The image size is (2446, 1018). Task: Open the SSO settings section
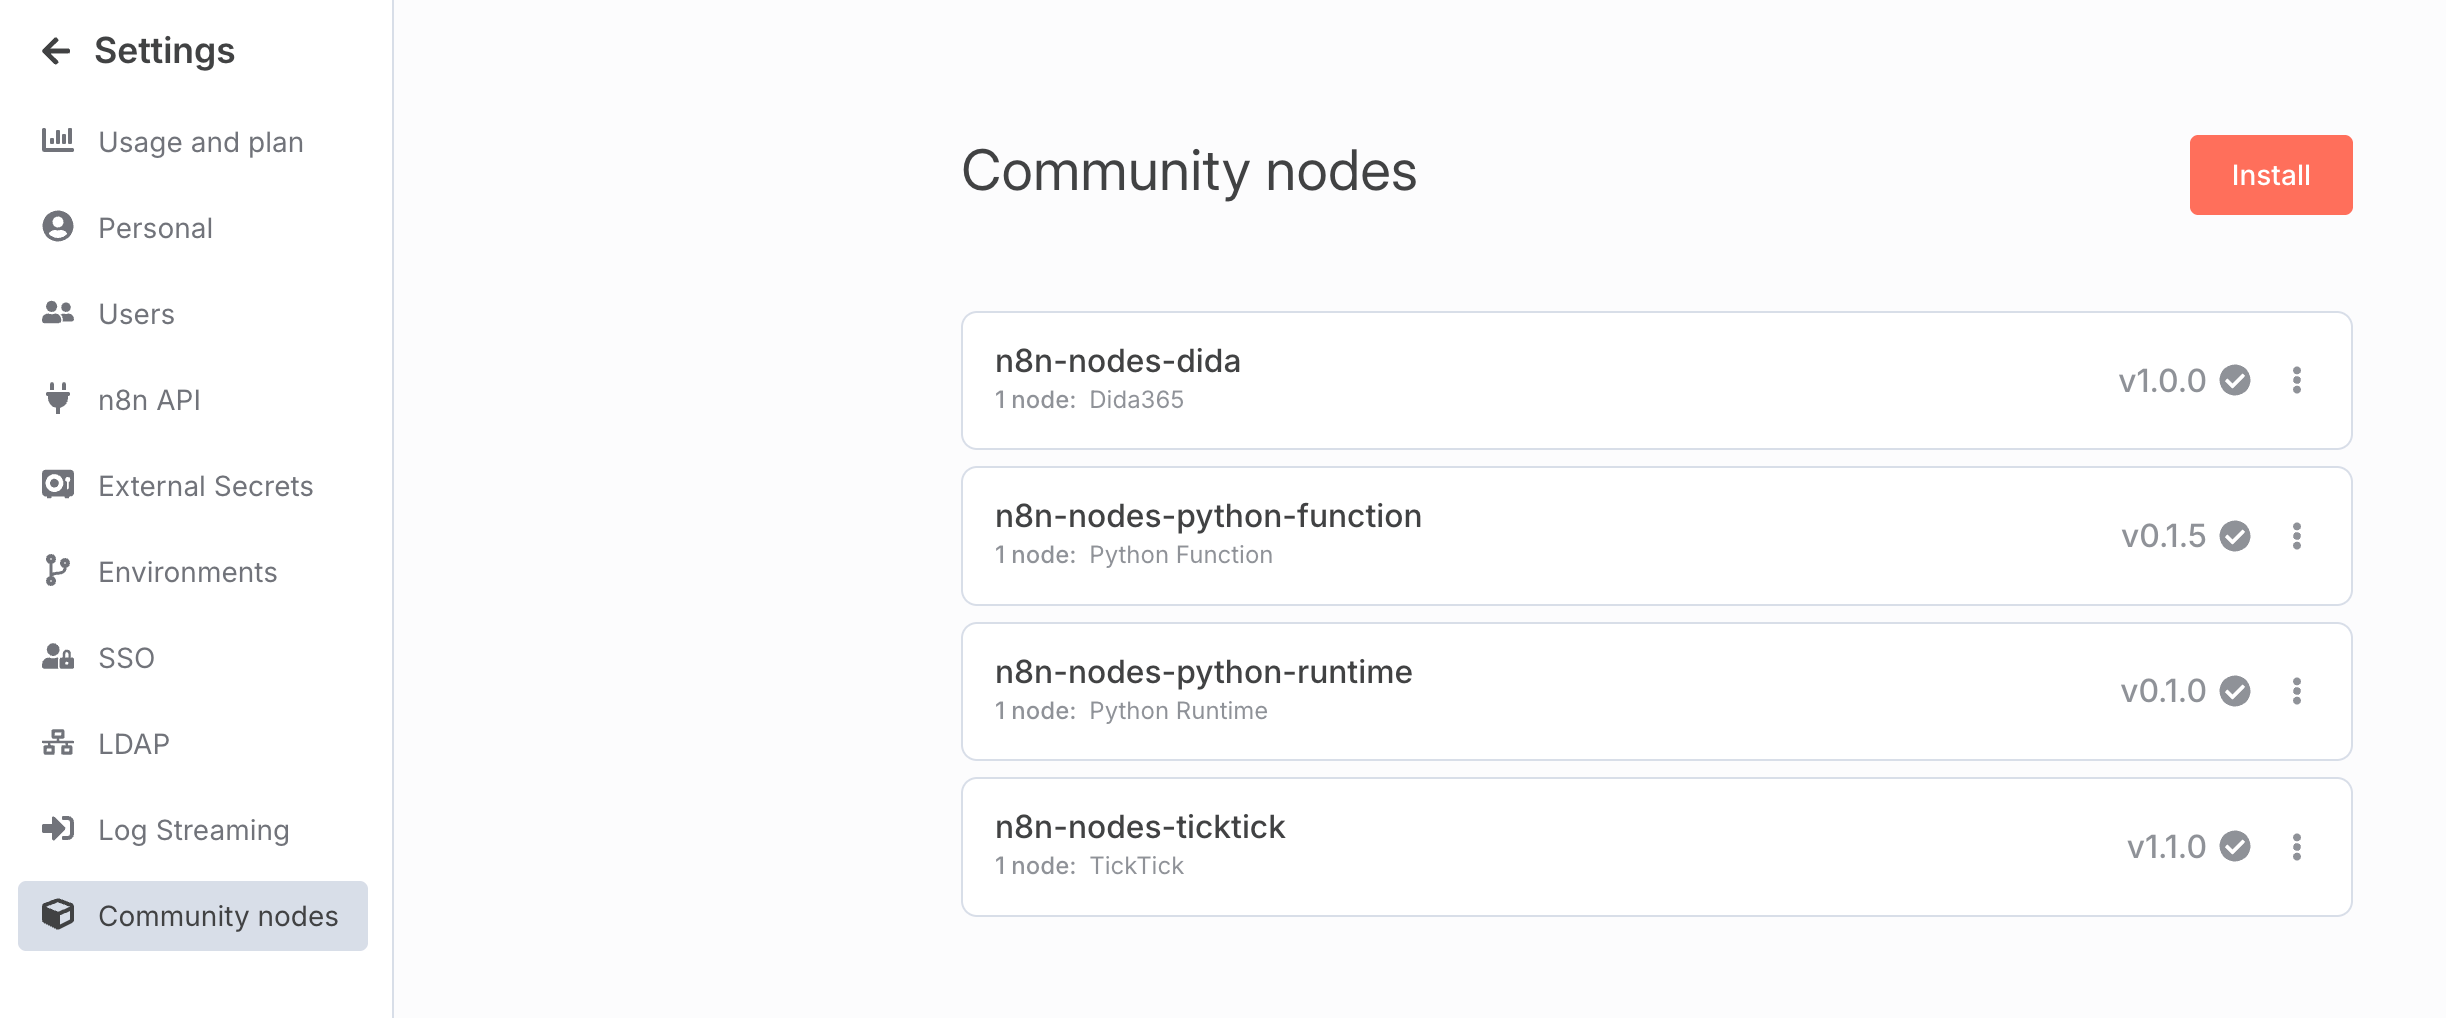(126, 658)
